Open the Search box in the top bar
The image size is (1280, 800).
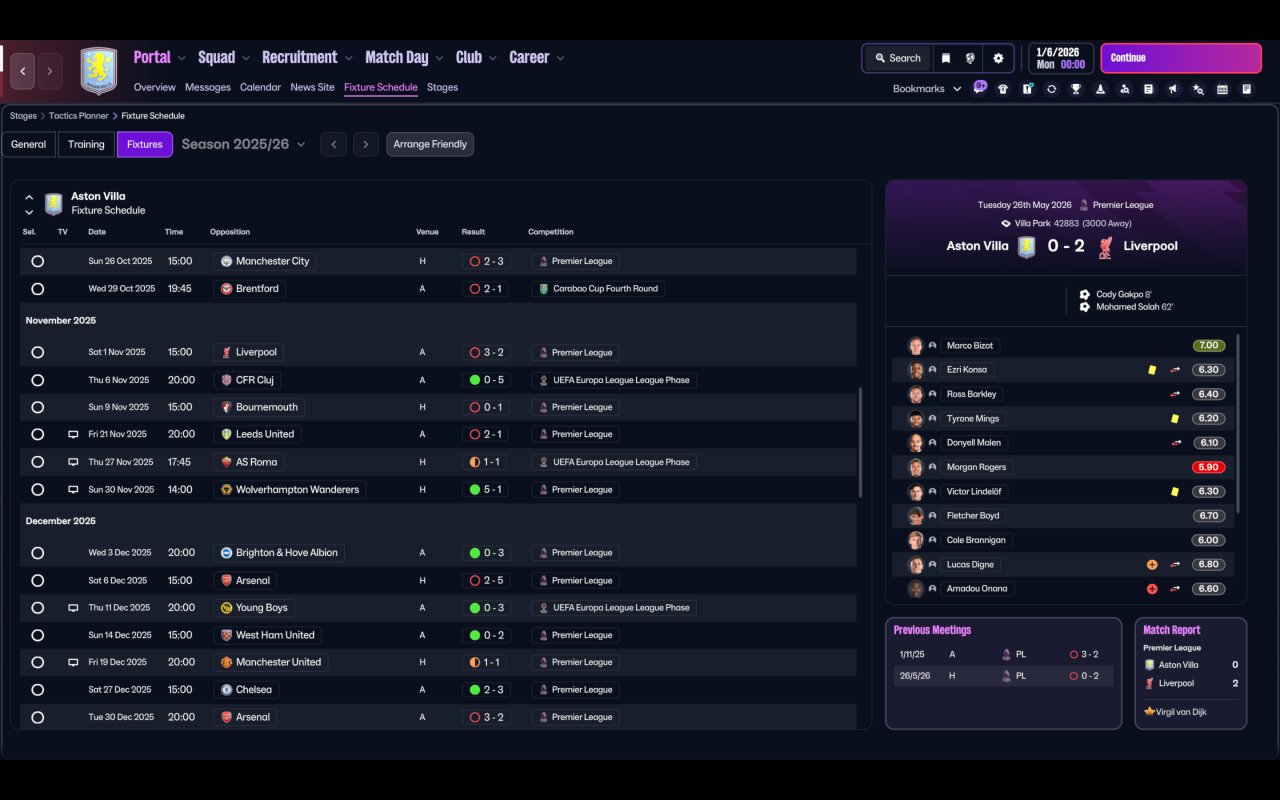(x=897, y=58)
